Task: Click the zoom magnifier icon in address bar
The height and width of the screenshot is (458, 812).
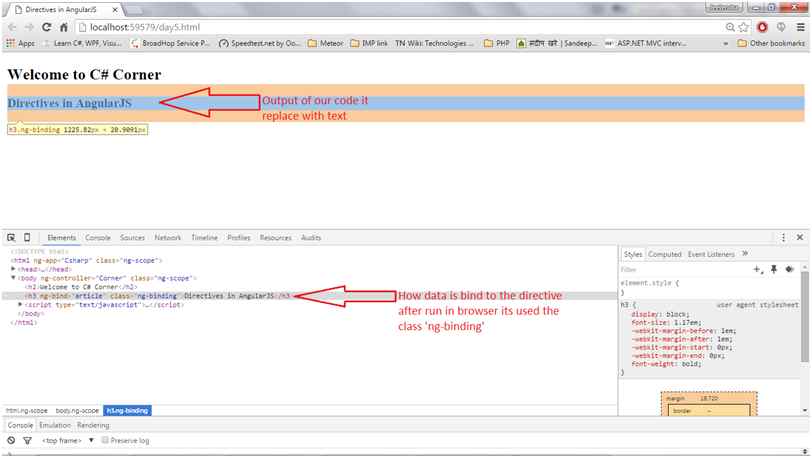Action: coord(730,27)
